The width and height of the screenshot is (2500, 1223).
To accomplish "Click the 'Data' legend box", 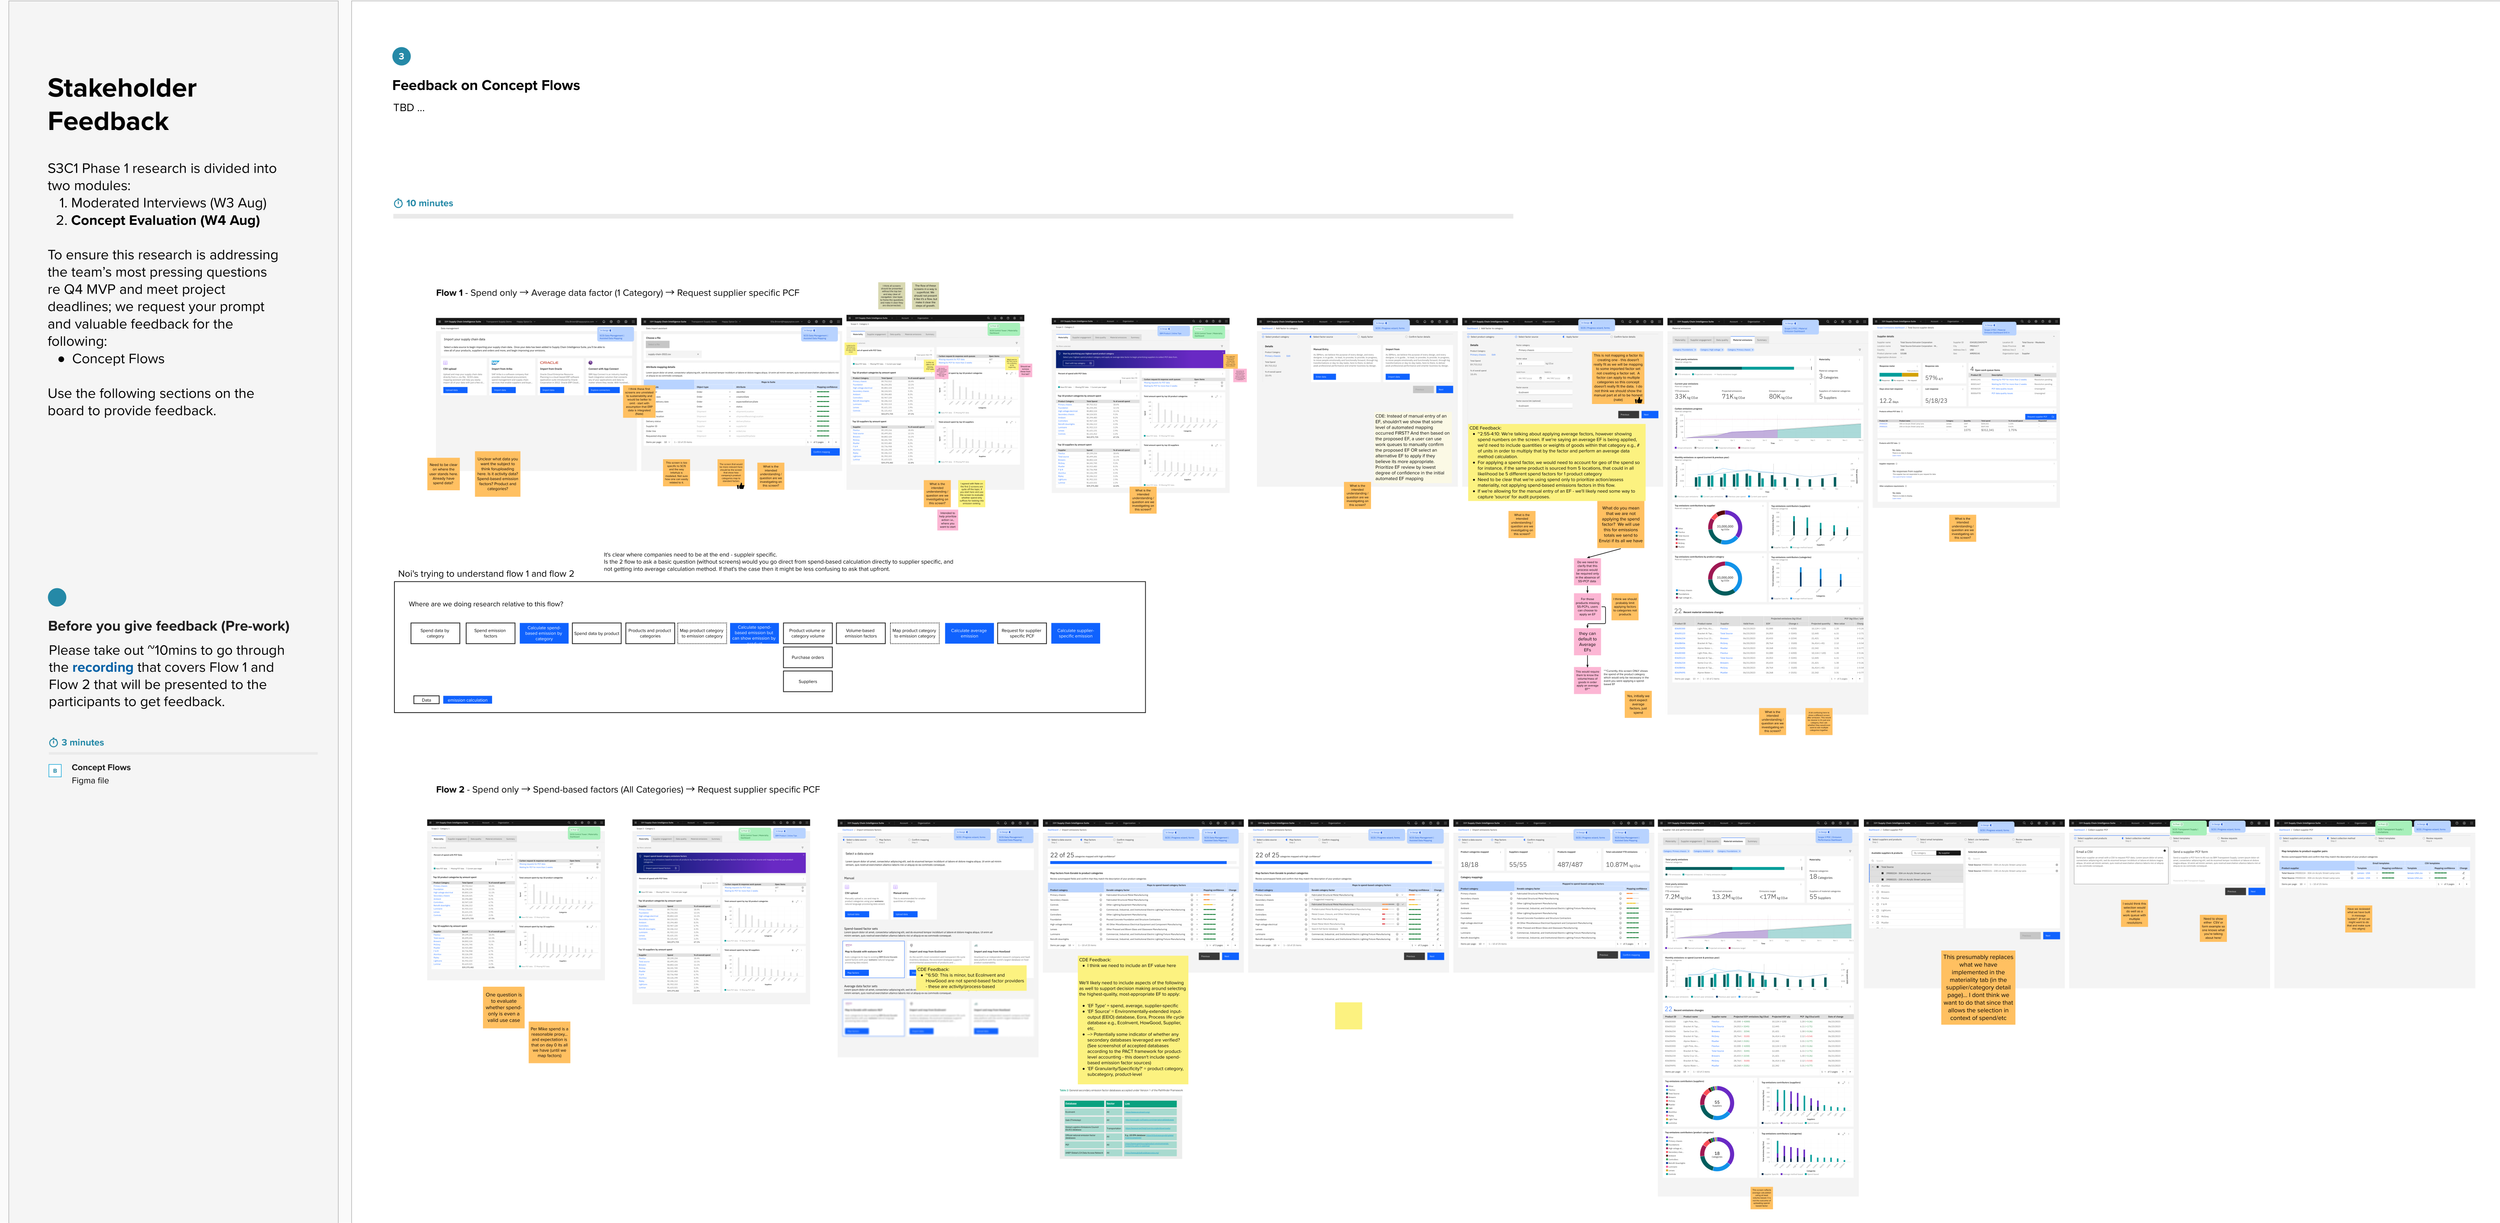I will click(426, 700).
